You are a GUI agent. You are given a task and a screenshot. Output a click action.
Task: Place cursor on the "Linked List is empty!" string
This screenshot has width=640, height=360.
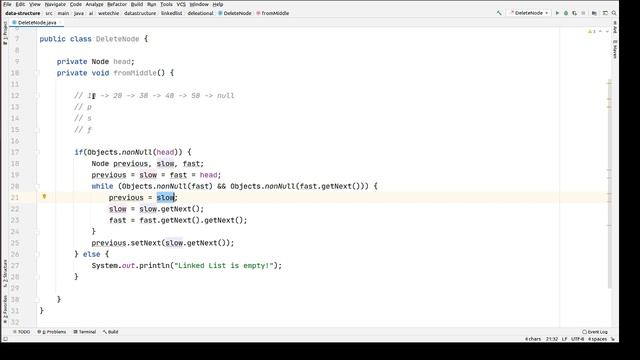[x=223, y=266]
